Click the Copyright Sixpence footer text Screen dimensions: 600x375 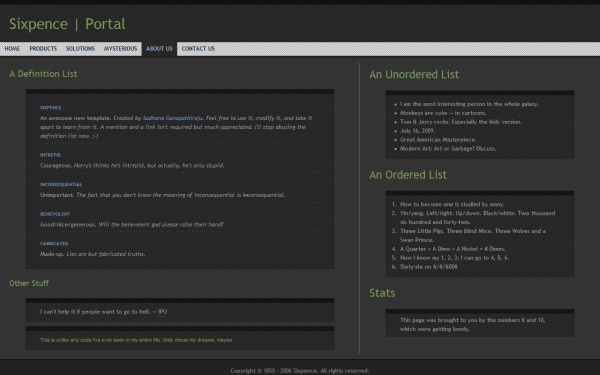coord(300,370)
